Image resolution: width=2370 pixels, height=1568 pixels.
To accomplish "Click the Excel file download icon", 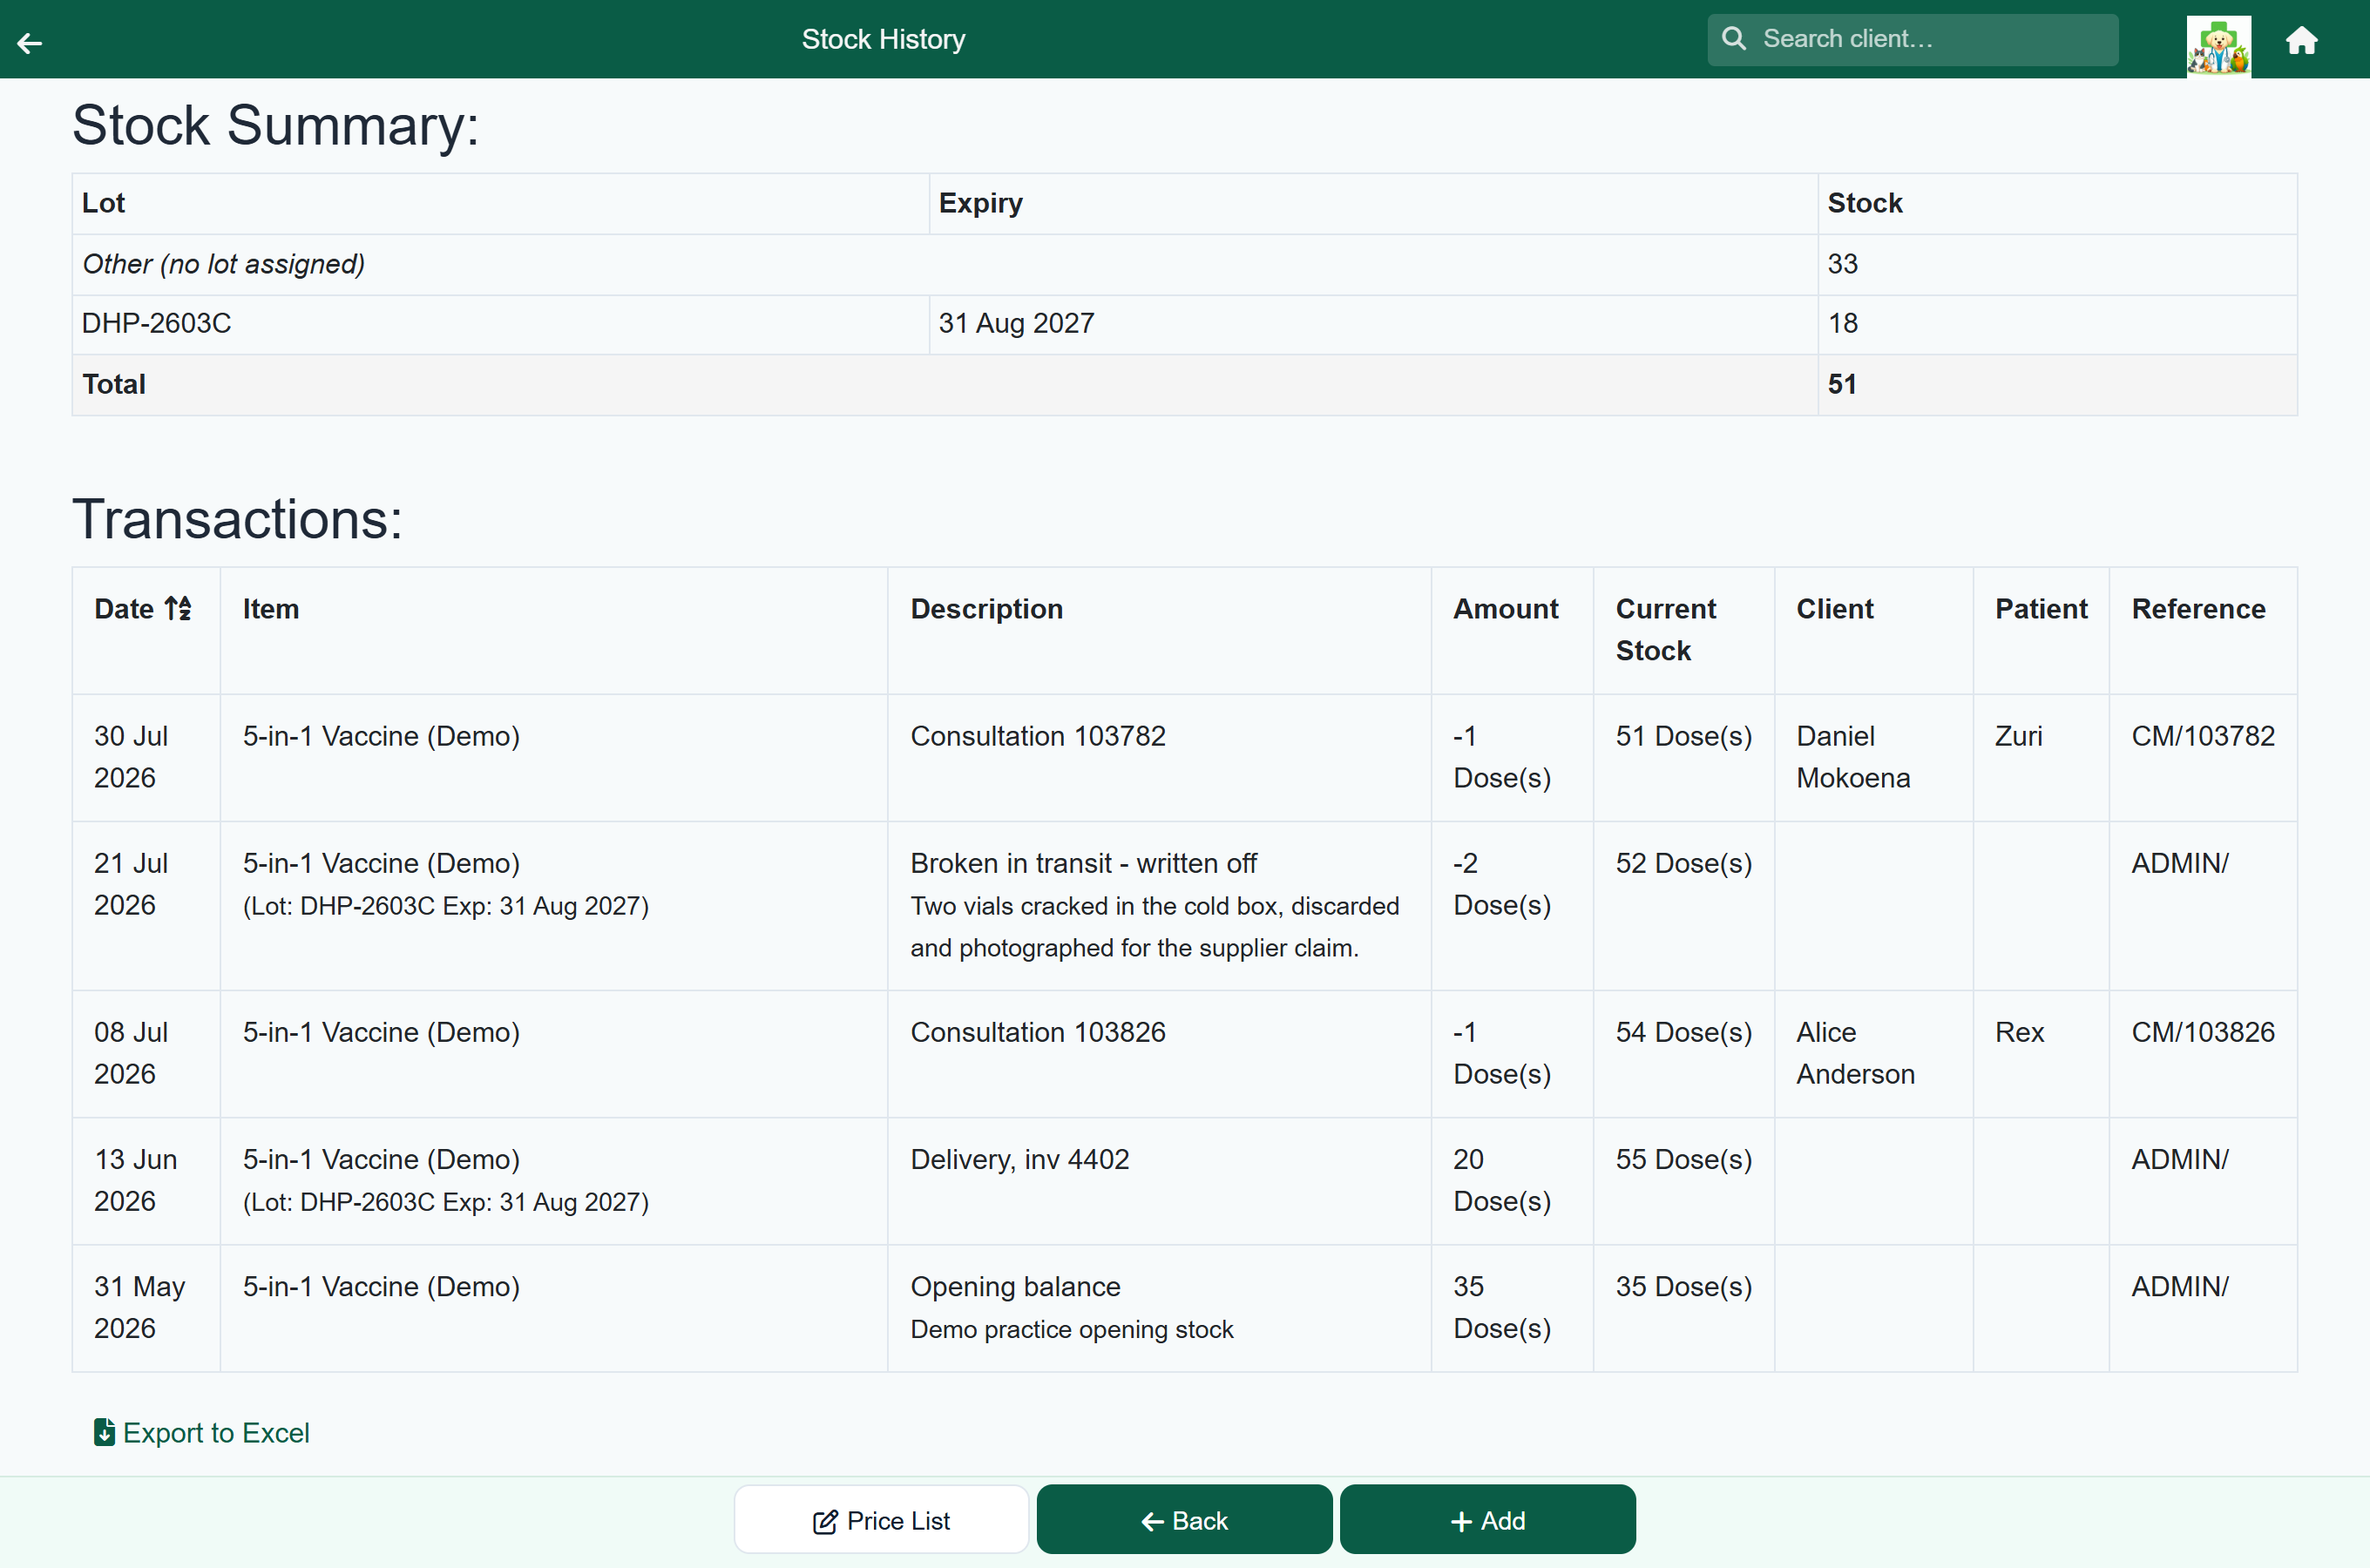I will [x=104, y=1432].
